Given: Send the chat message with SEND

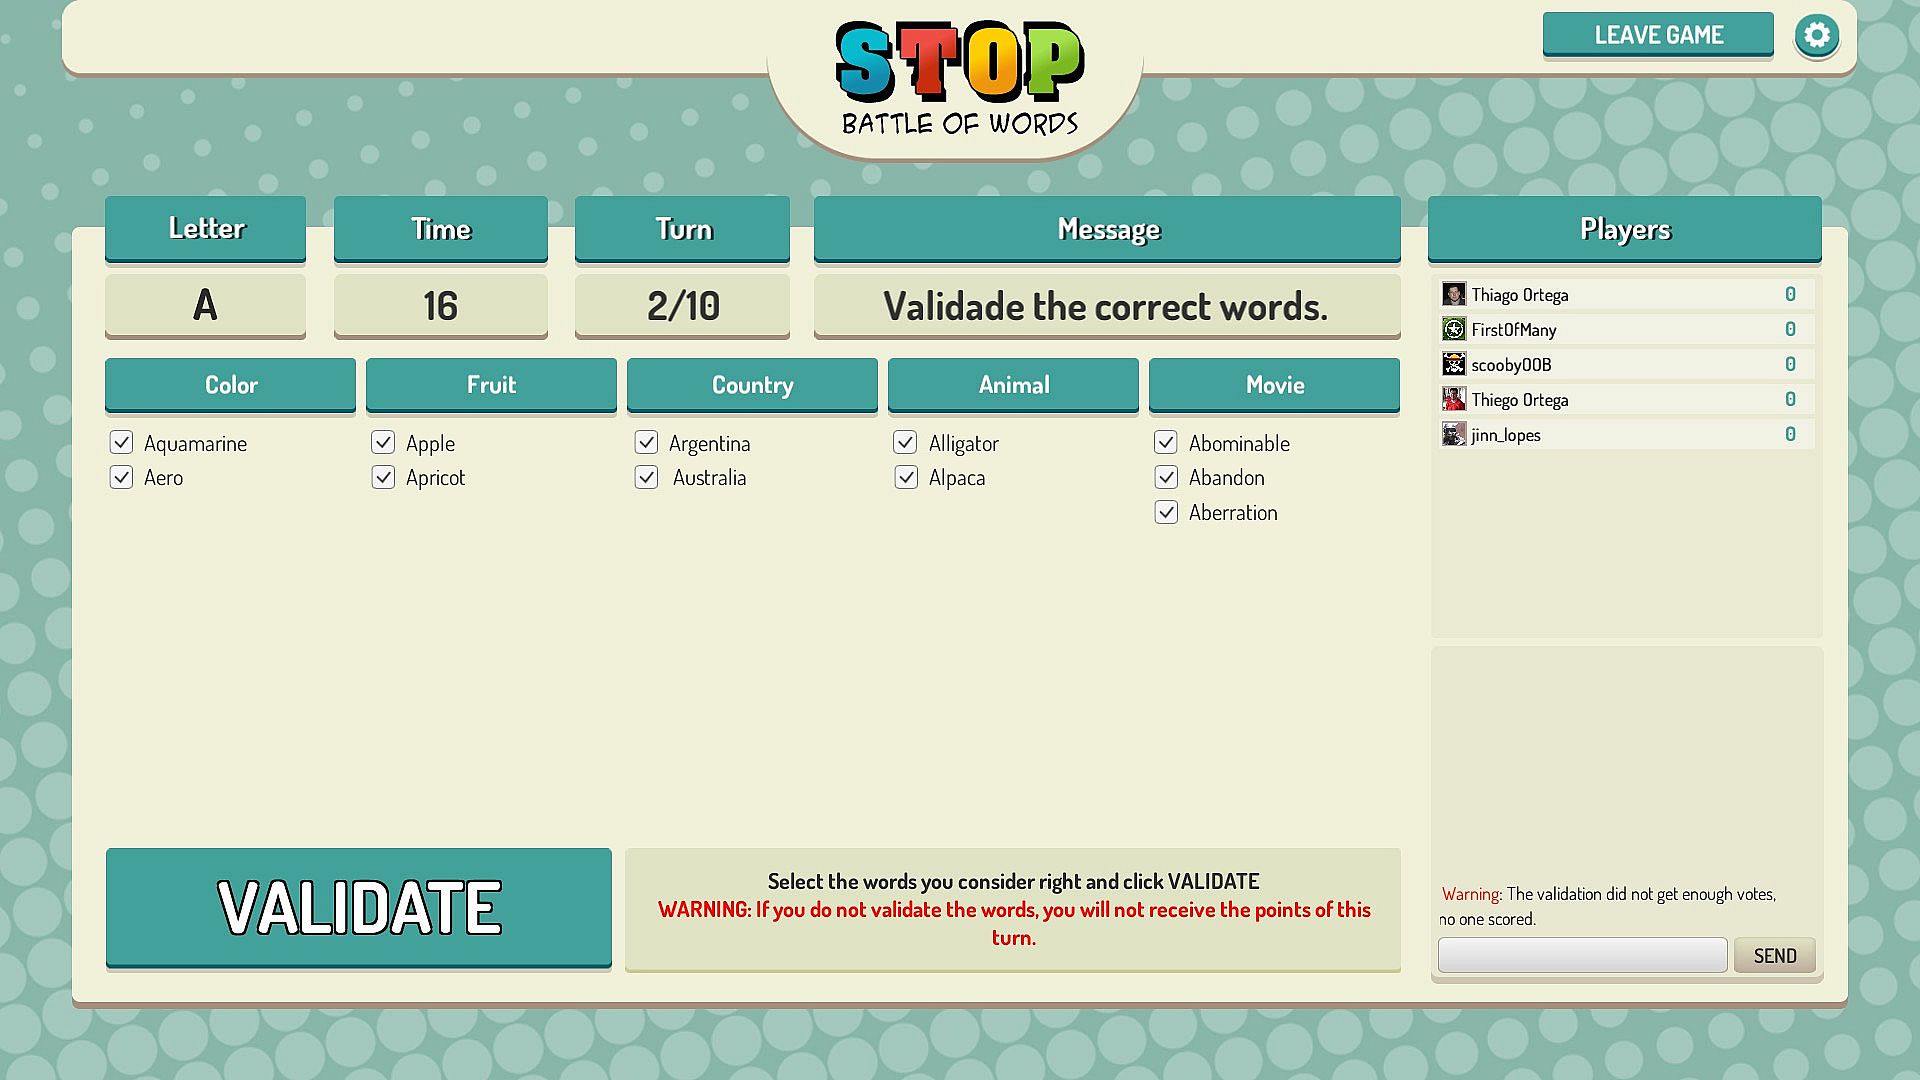Looking at the screenshot, I should pyautogui.click(x=1774, y=955).
